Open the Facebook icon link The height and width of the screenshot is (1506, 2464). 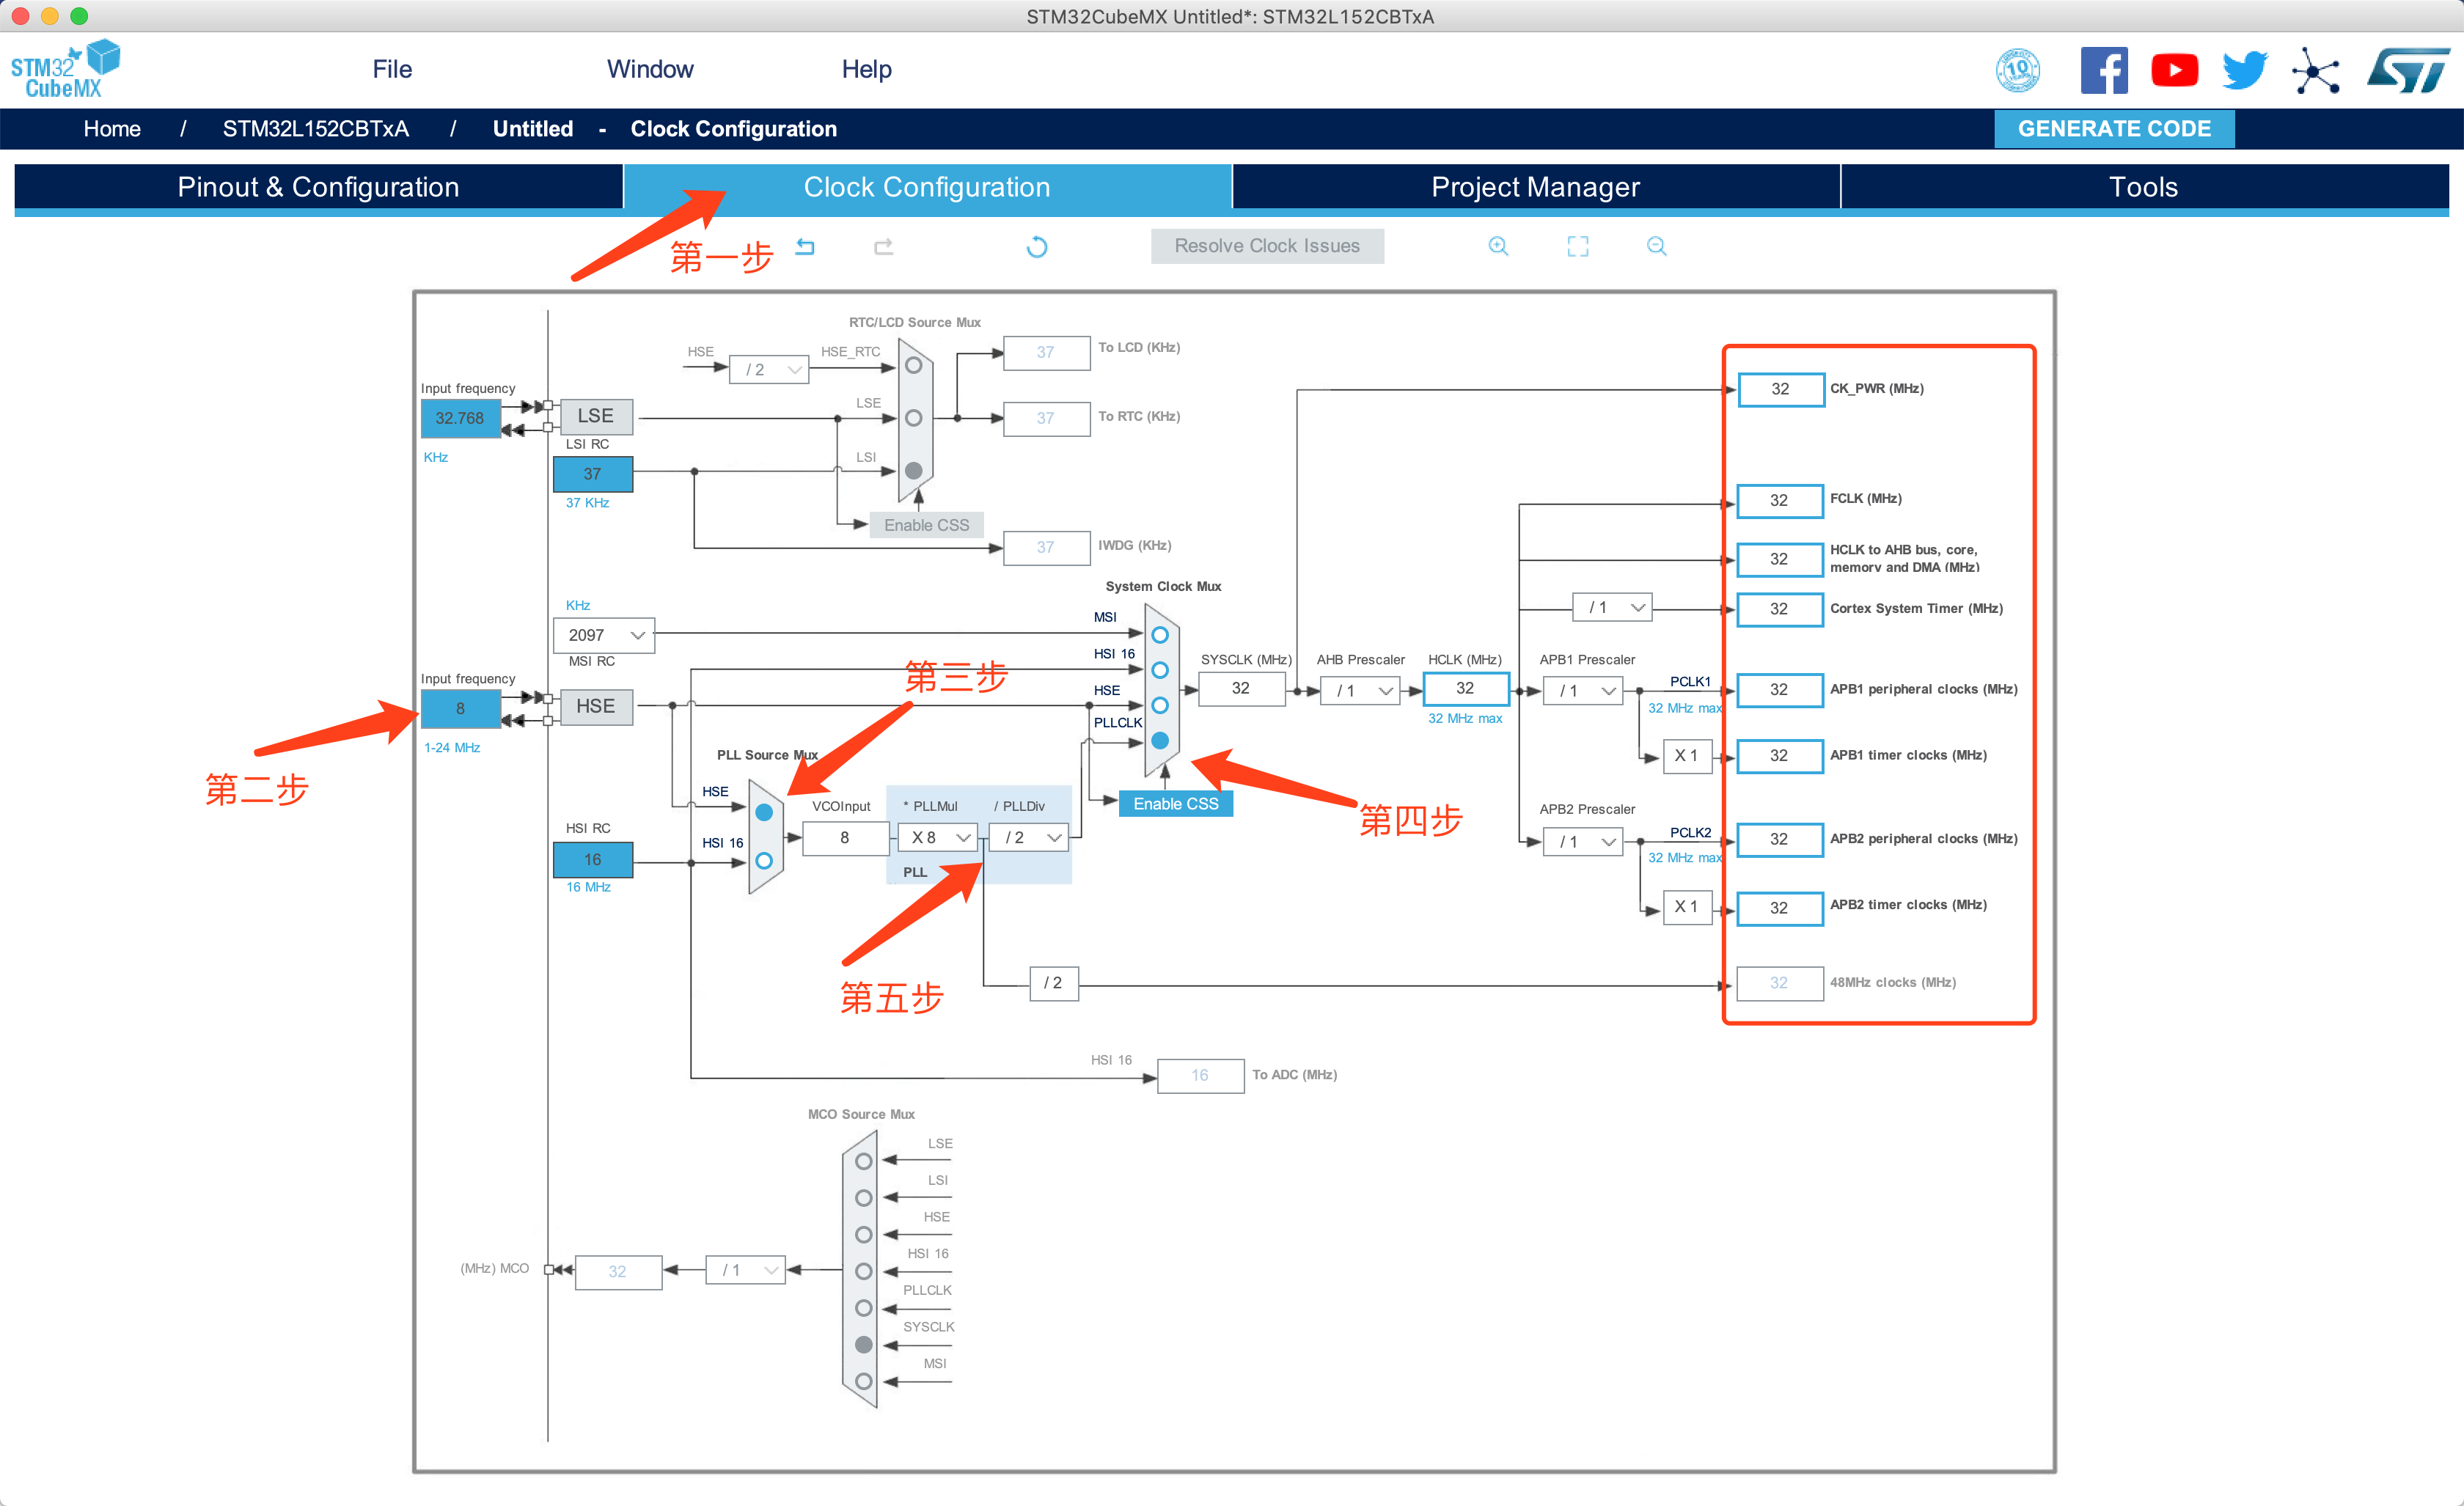(x=2103, y=70)
